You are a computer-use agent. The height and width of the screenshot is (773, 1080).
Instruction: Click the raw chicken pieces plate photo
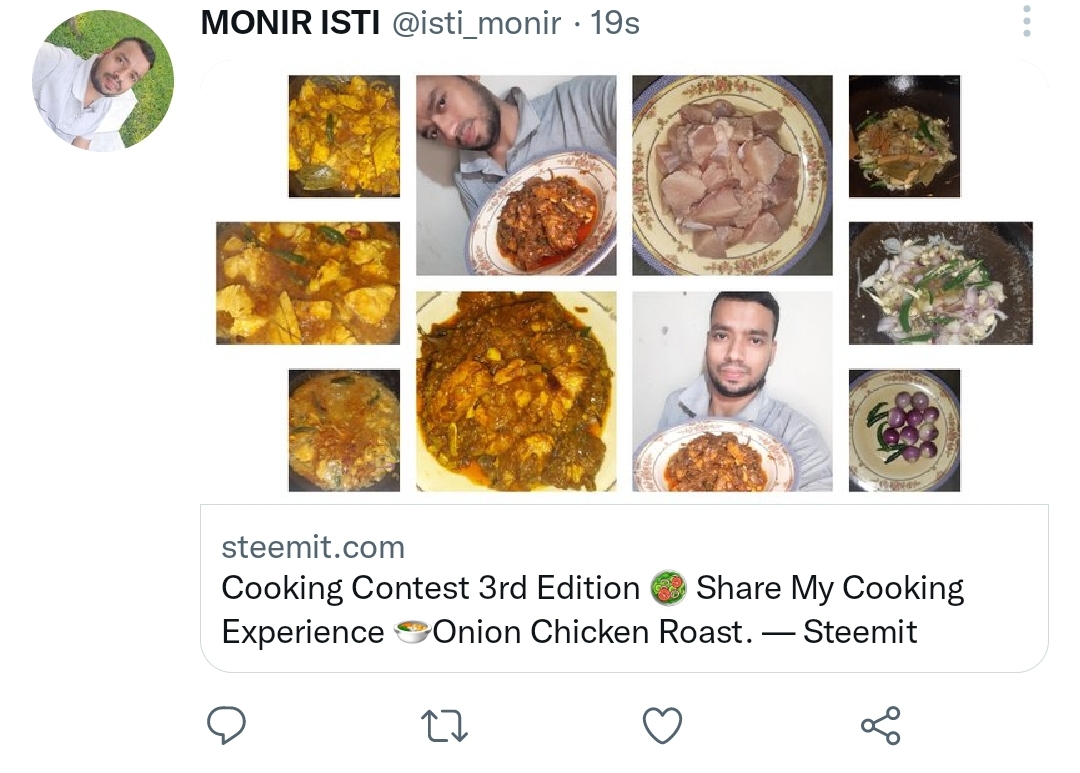pyautogui.click(x=732, y=175)
